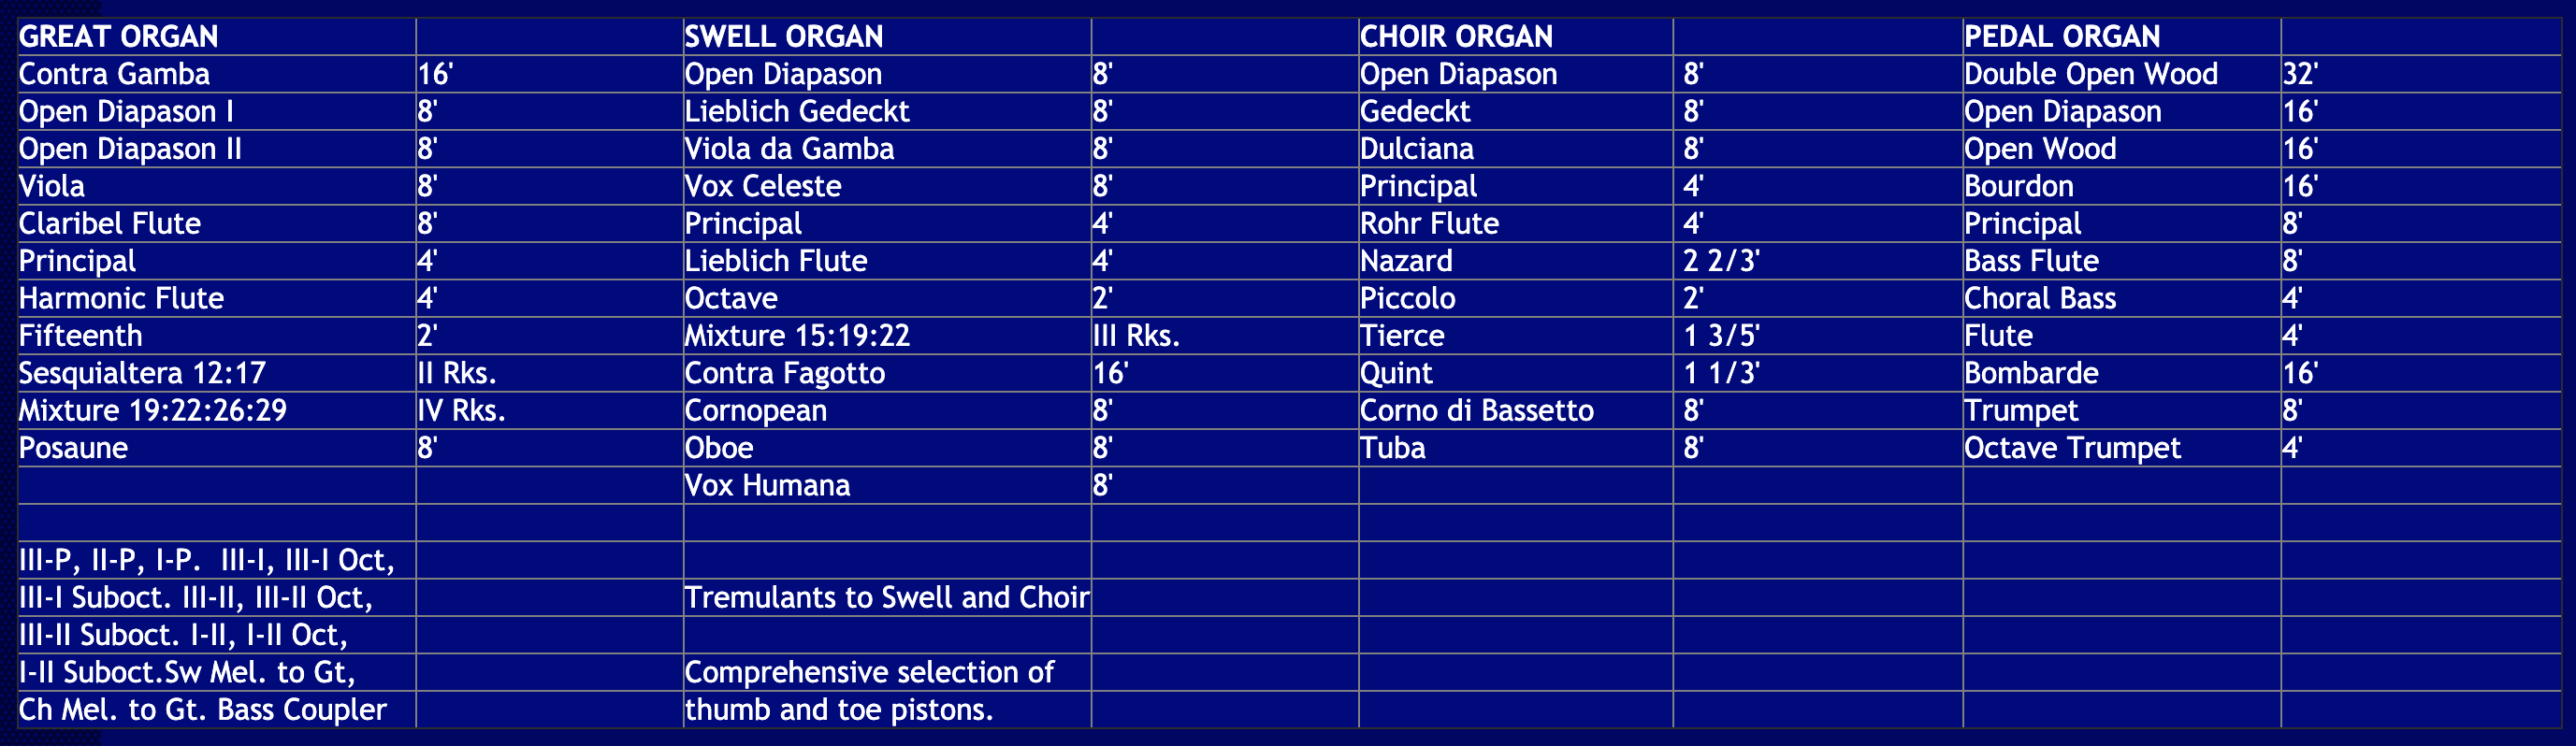Screen dimensions: 2576x746
Task: Click the Vox Celeste entry
Action: (x=763, y=186)
